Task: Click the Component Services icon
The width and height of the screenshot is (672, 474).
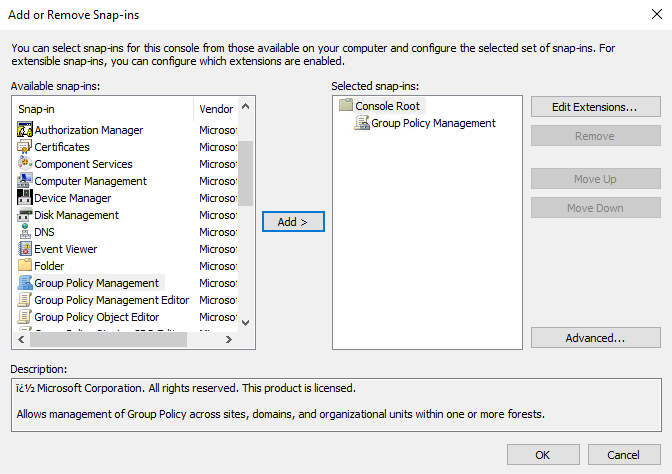Action: [25, 164]
